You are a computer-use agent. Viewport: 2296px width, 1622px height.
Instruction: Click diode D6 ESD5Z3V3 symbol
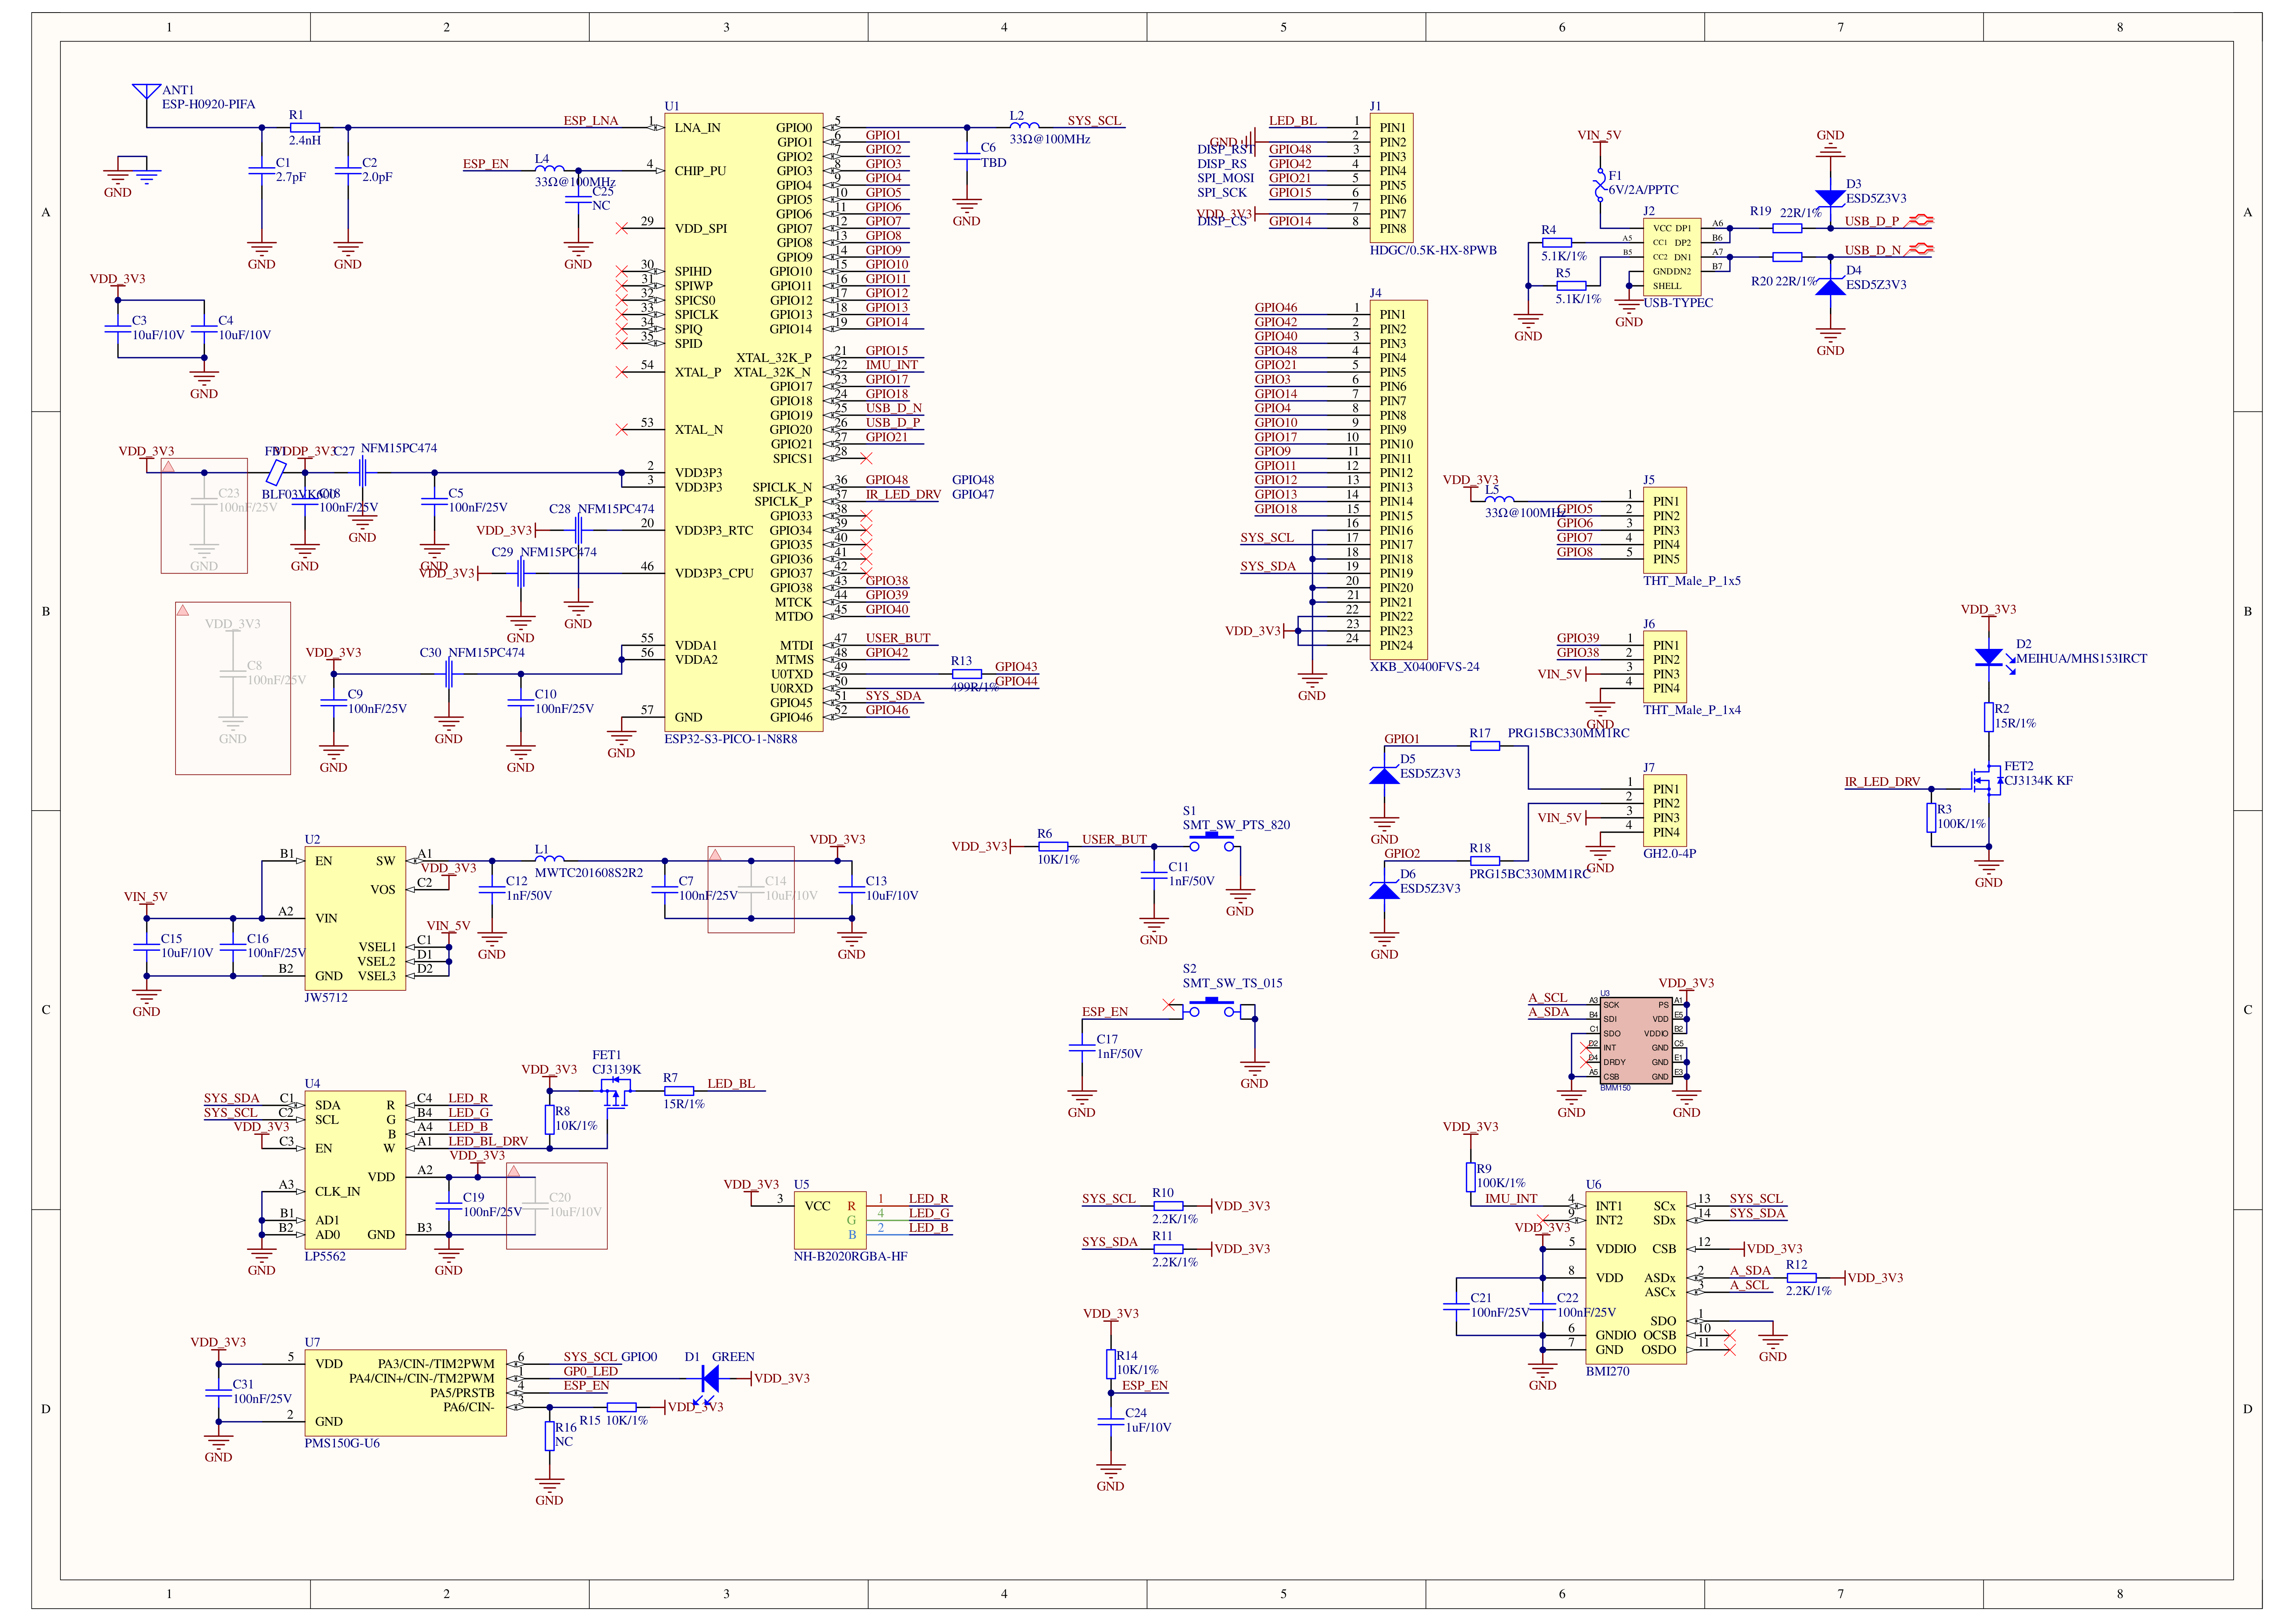click(x=1384, y=890)
